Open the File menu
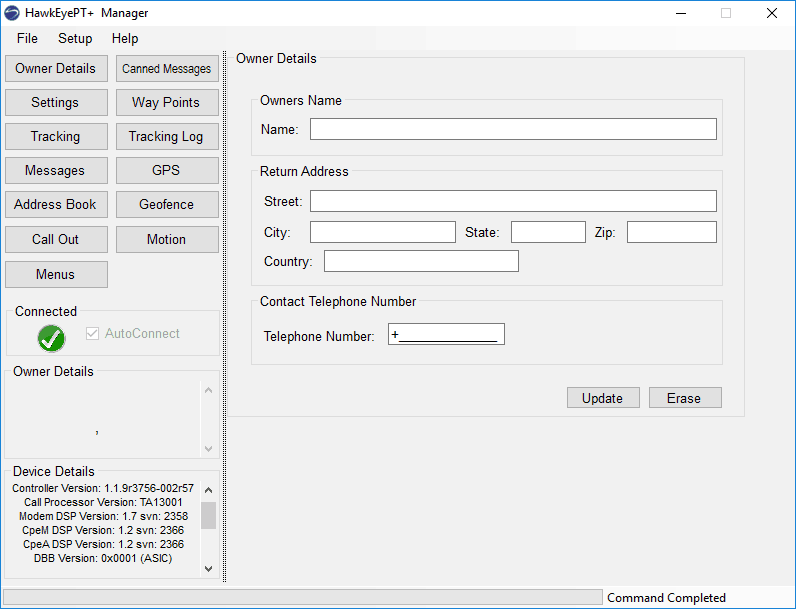The image size is (796, 609). (x=27, y=39)
